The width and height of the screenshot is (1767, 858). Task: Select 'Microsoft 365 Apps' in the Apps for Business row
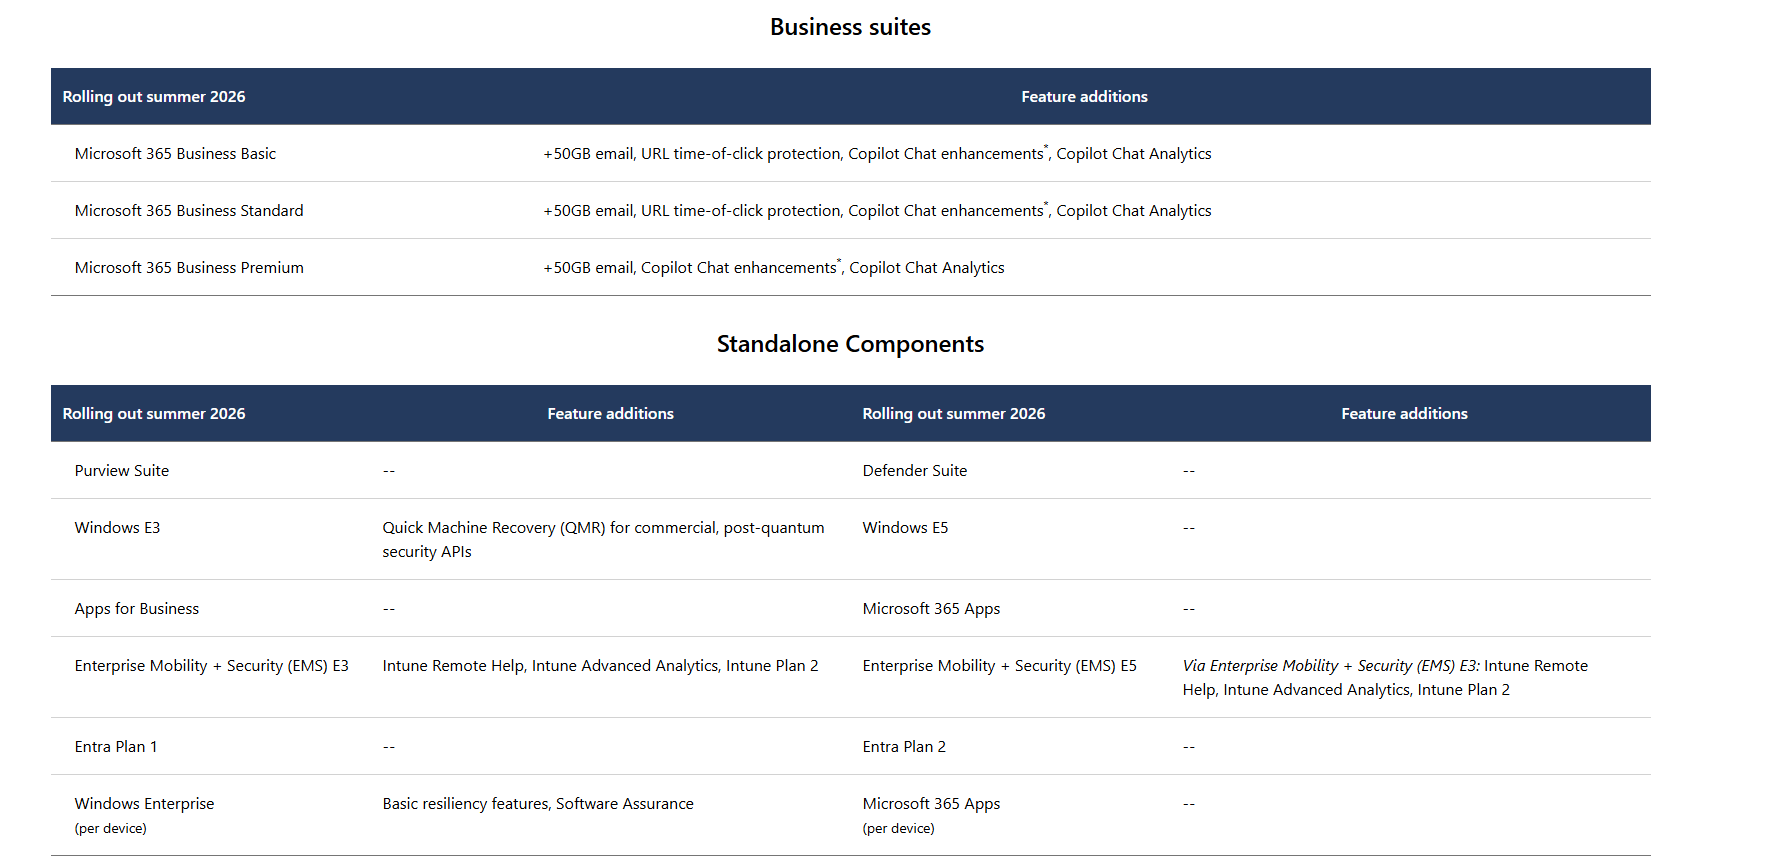click(931, 608)
